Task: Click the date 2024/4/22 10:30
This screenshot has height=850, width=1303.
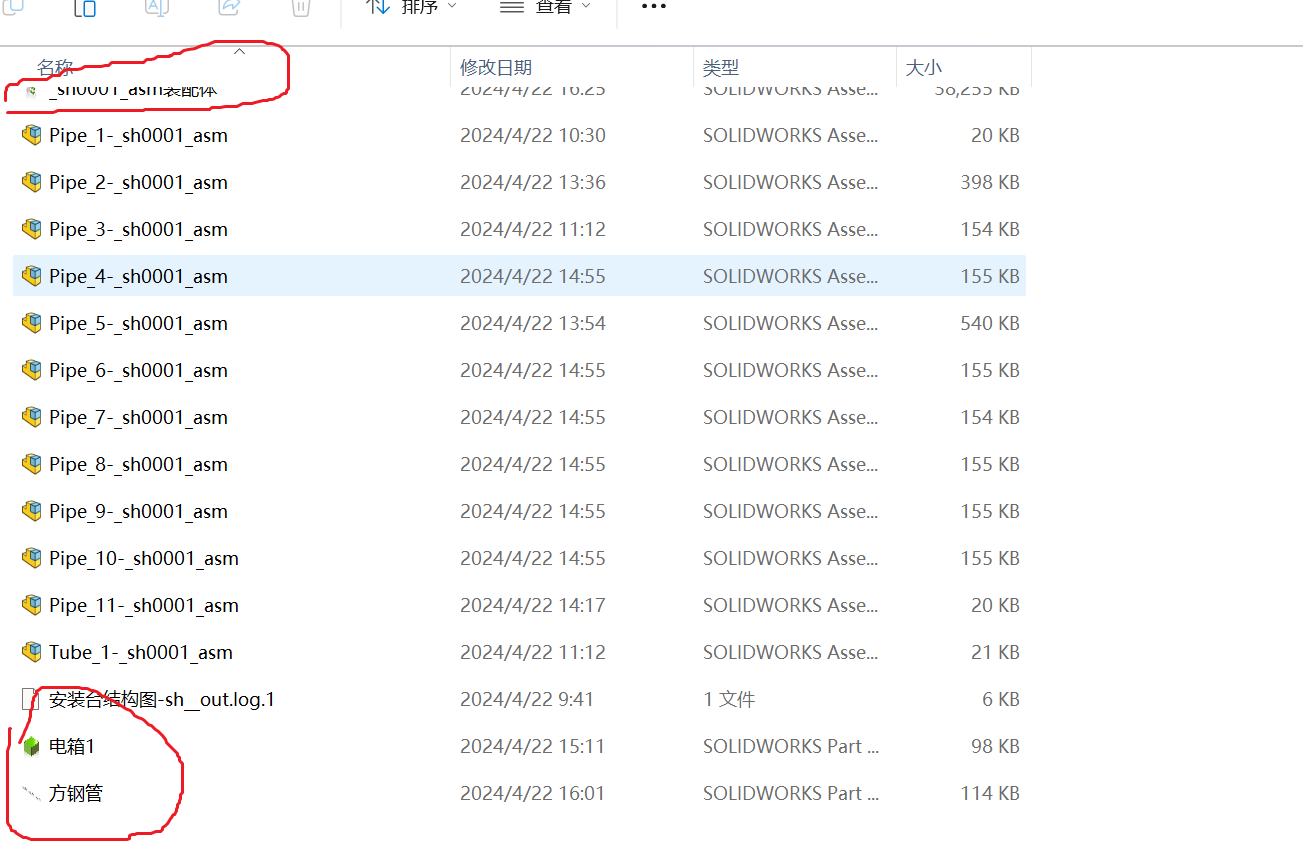Action: 533,135
